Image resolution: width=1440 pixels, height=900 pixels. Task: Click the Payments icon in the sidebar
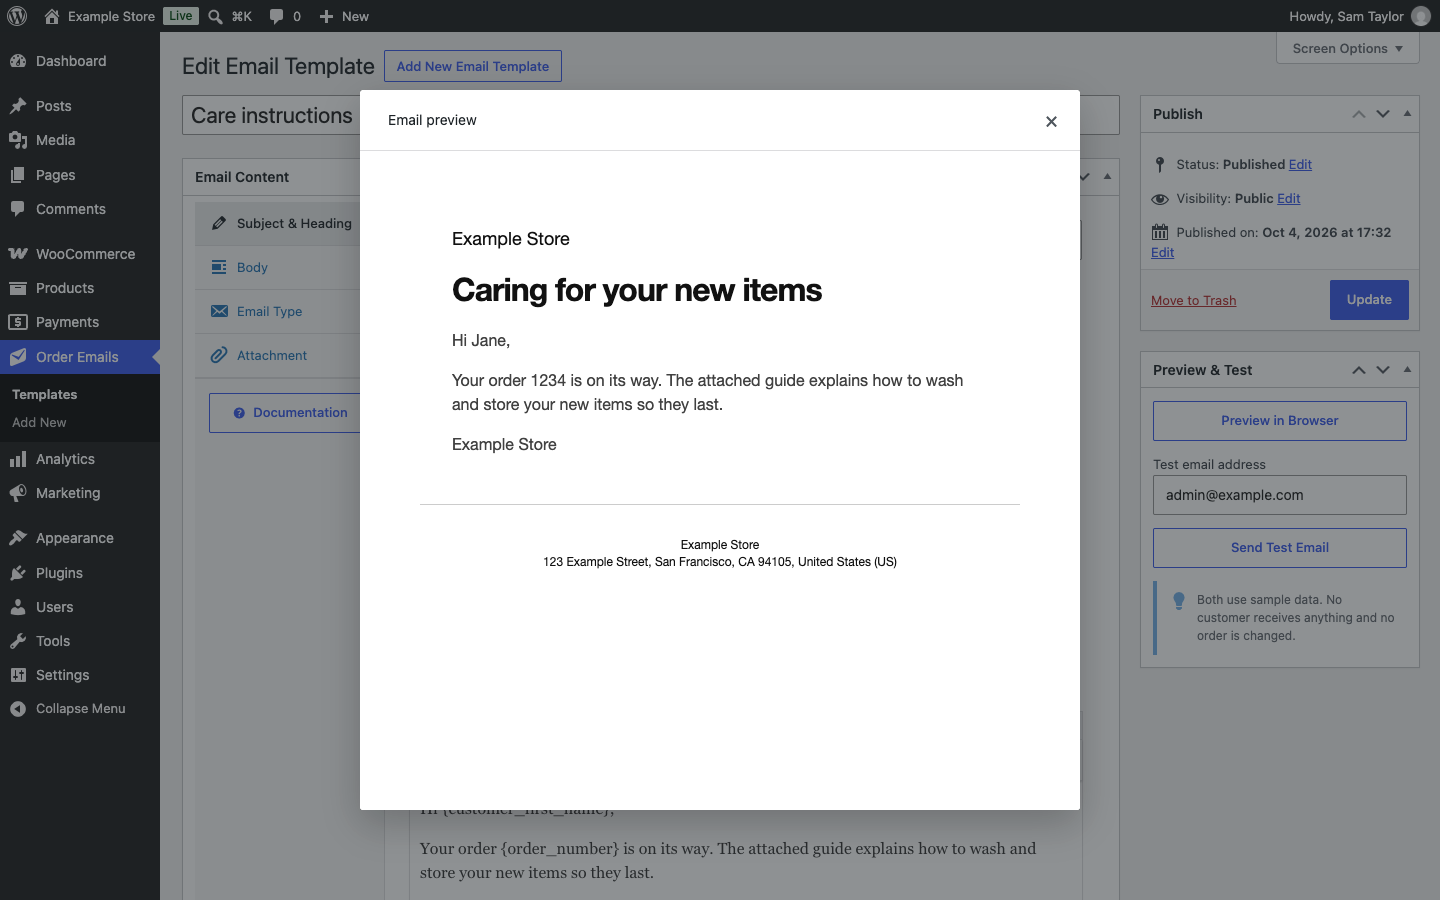point(18,322)
